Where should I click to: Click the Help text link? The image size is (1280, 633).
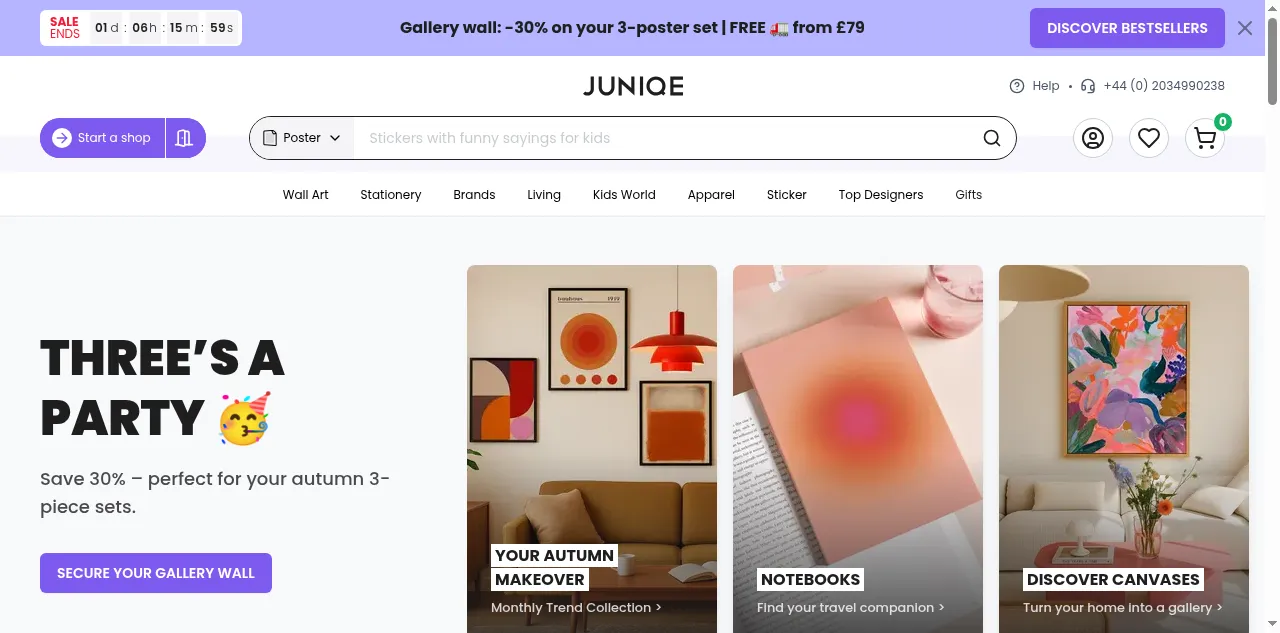1046,86
